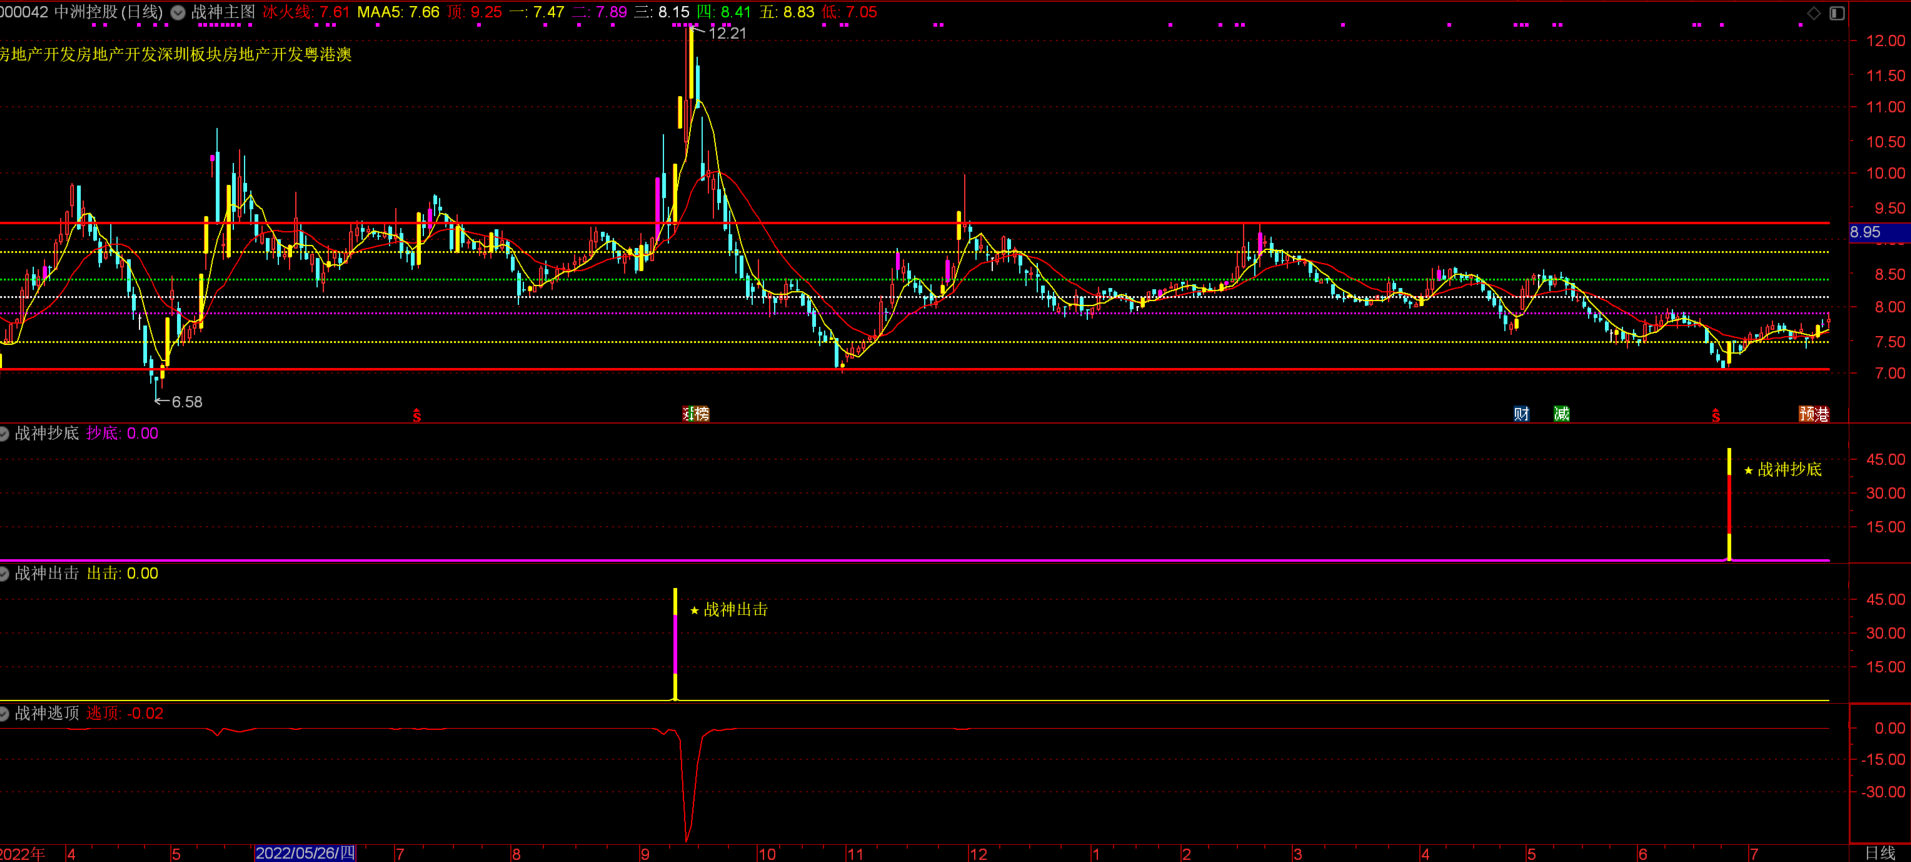The width and height of the screenshot is (1911, 862).
Task: Click the 冰火线: 7.61 value
Action: pyautogui.click(x=306, y=12)
